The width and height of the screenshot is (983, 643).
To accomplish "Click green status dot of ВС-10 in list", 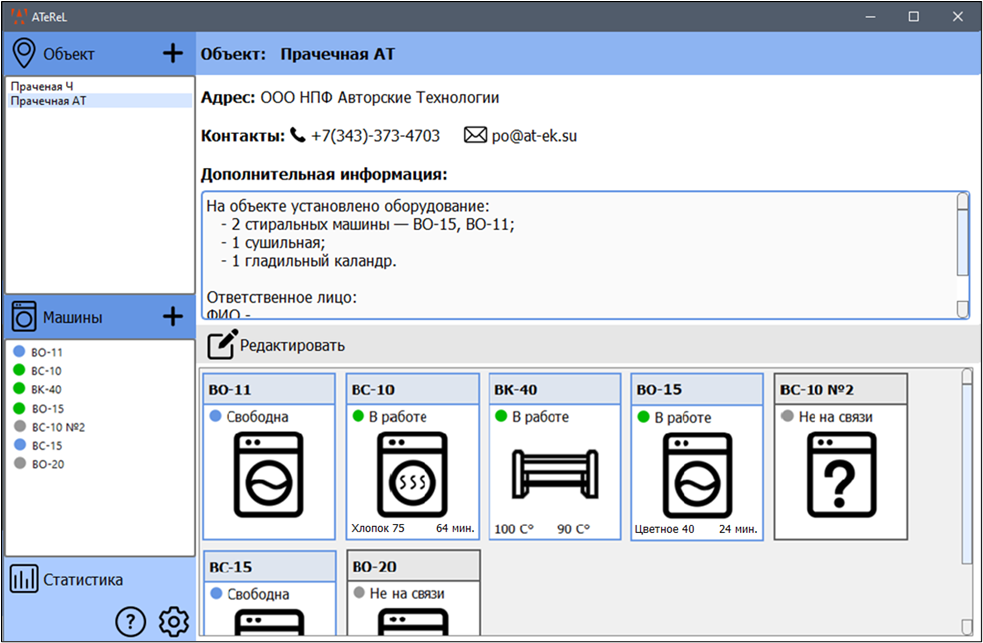I will (19, 370).
